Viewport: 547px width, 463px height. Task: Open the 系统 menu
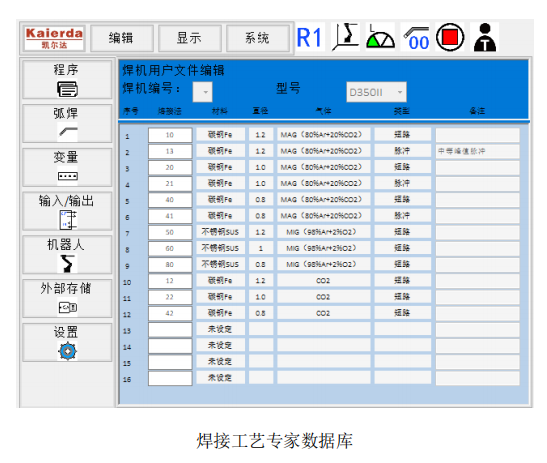click(258, 38)
